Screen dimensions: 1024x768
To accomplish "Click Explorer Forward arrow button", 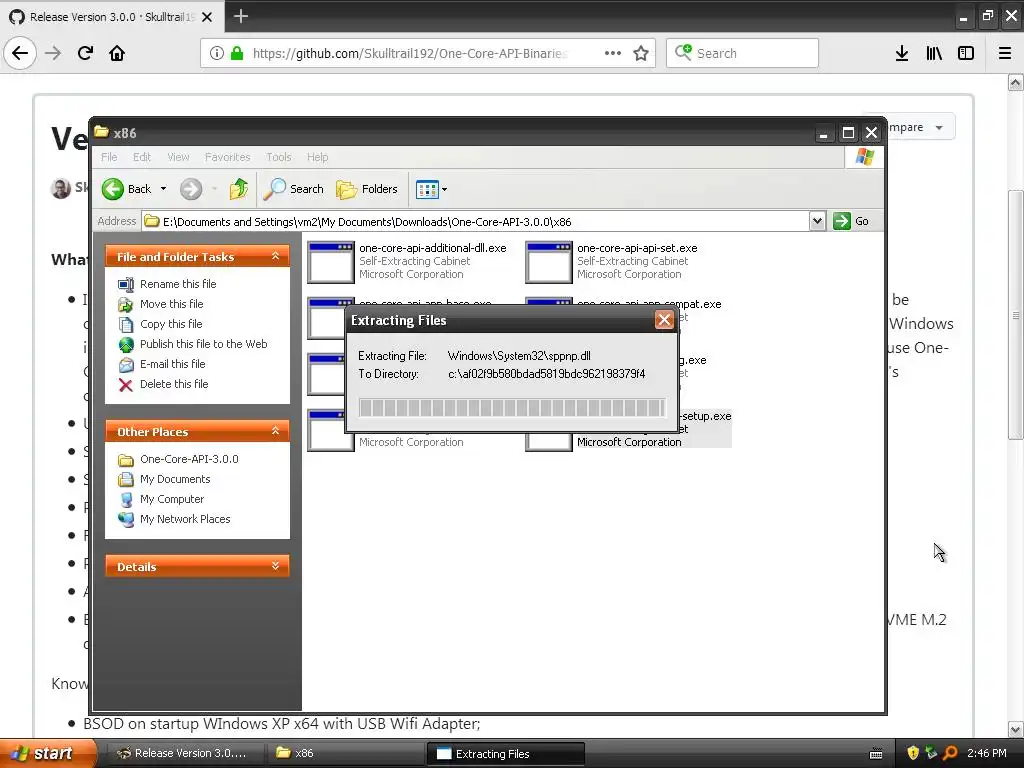I will point(191,189).
